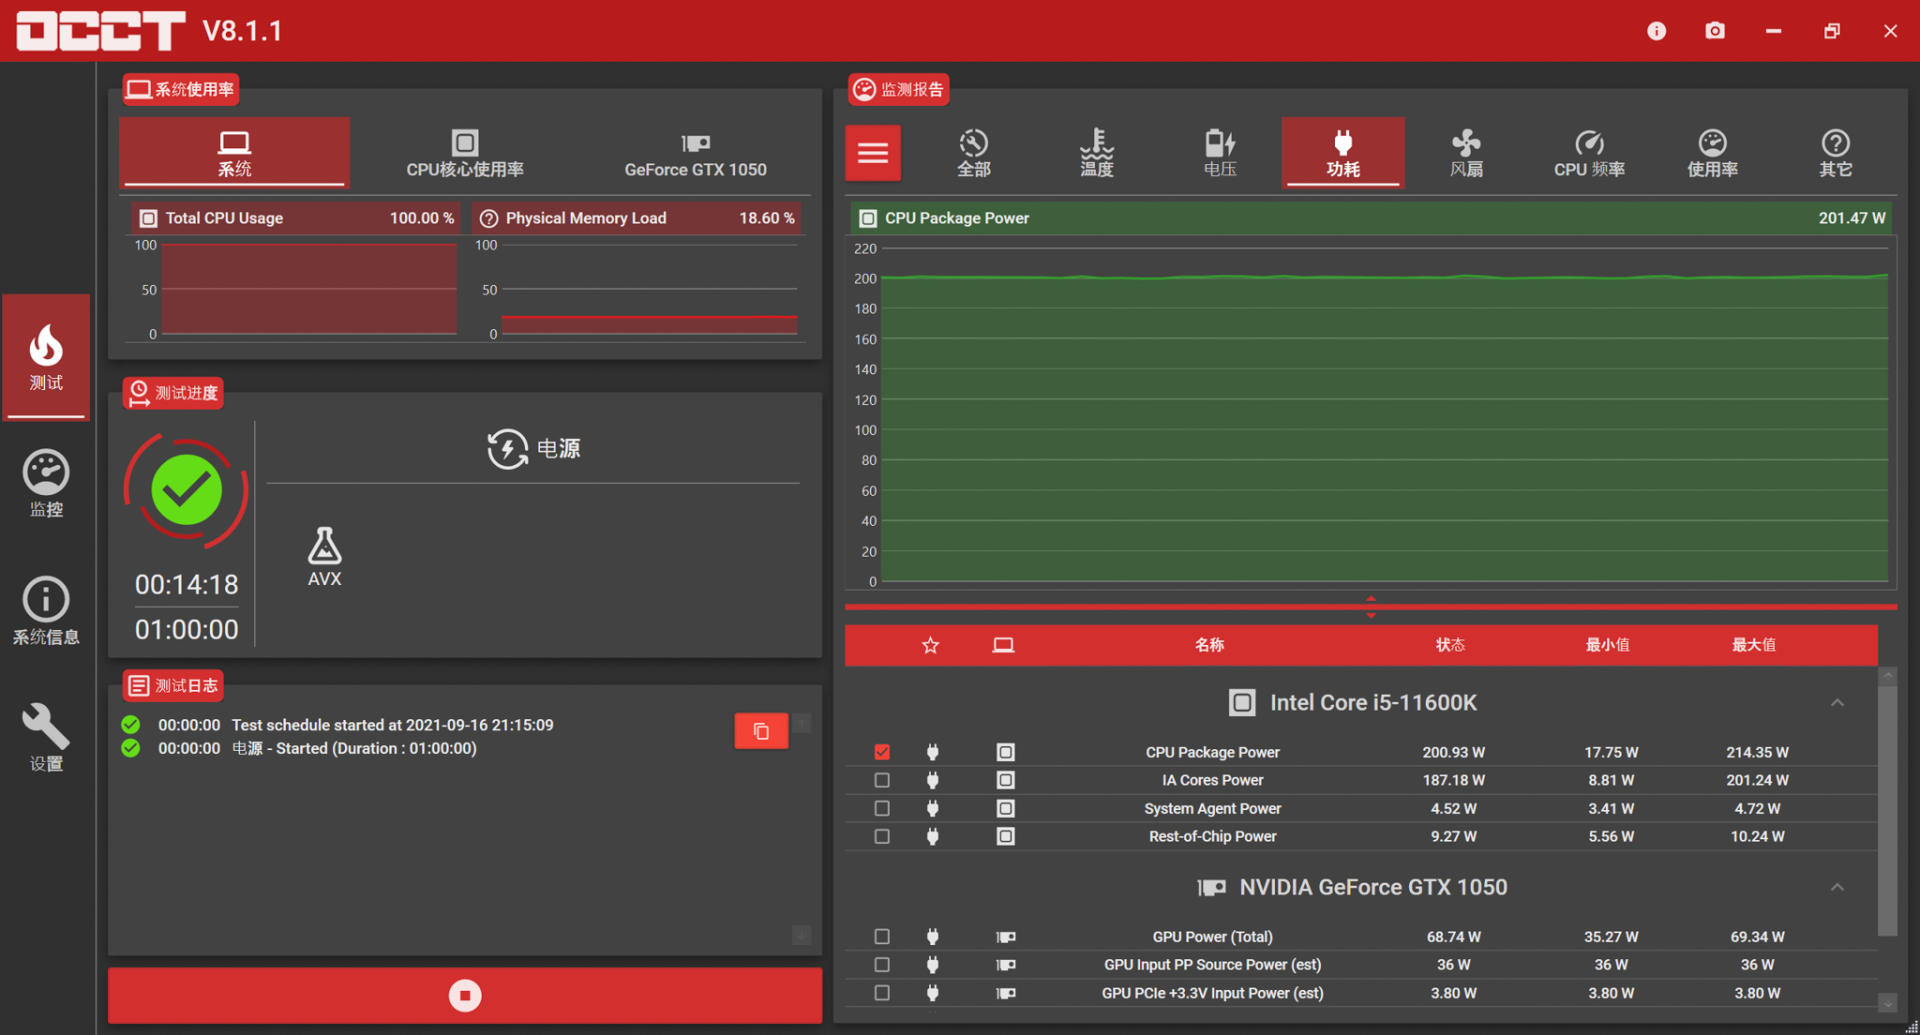Image resolution: width=1920 pixels, height=1035 pixels.
Task: Open the GeForce GTX 1050 usage tab
Action: coord(695,153)
